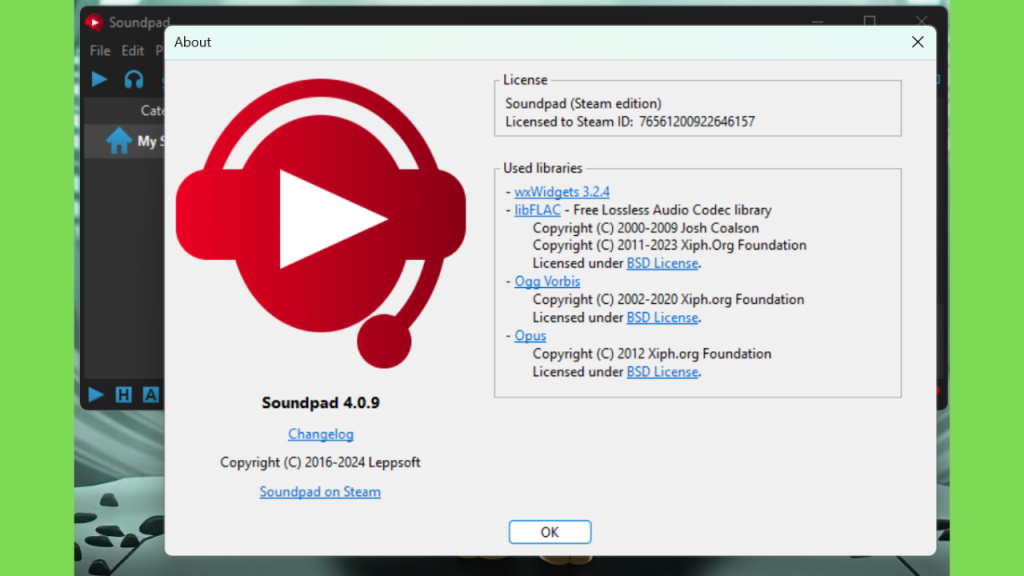Open the Opus library link
The image size is (1024, 576).
point(530,336)
